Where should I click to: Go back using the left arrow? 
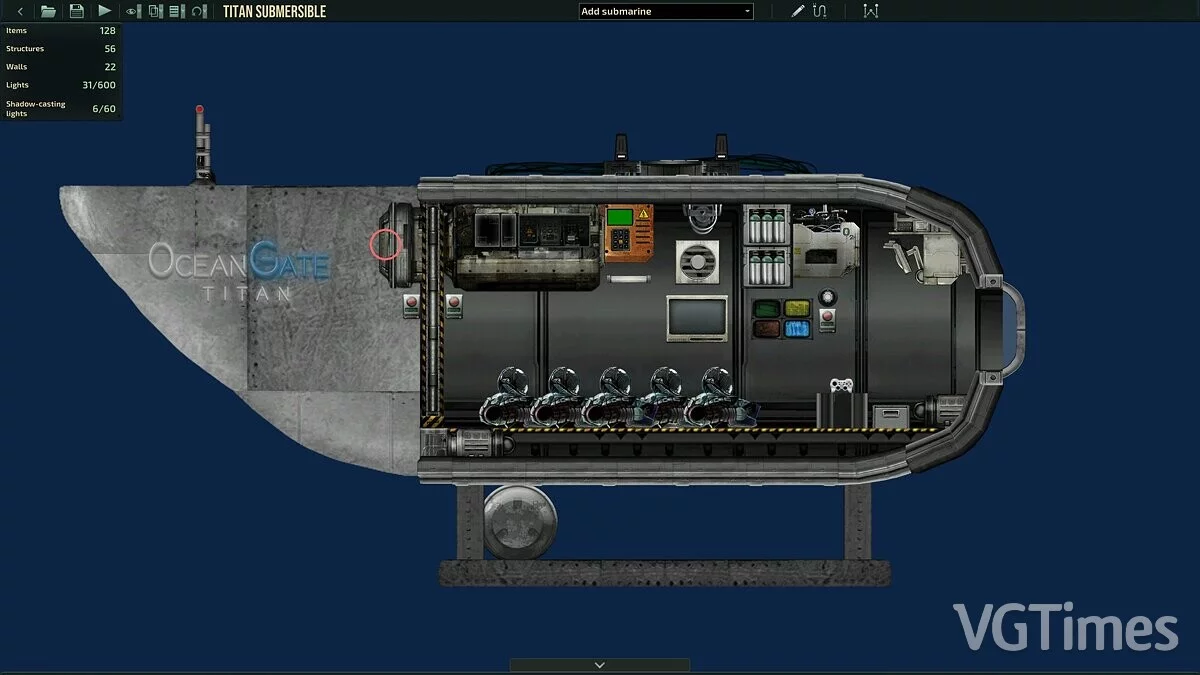[x=20, y=11]
